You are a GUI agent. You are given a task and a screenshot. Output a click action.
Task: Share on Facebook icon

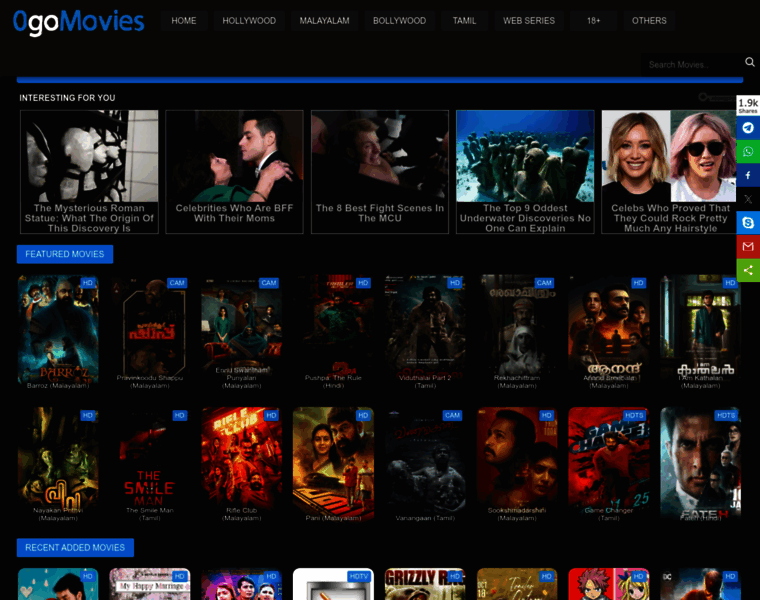pos(748,175)
